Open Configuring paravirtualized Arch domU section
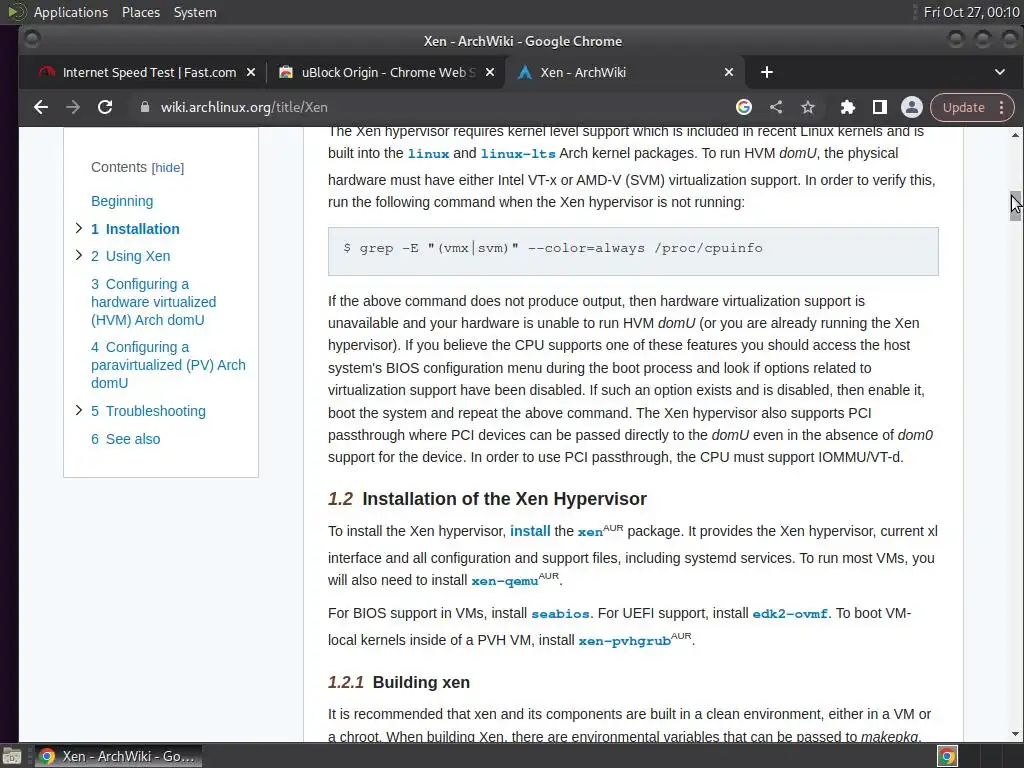Viewport: 1024px width, 768px height. pos(168,365)
